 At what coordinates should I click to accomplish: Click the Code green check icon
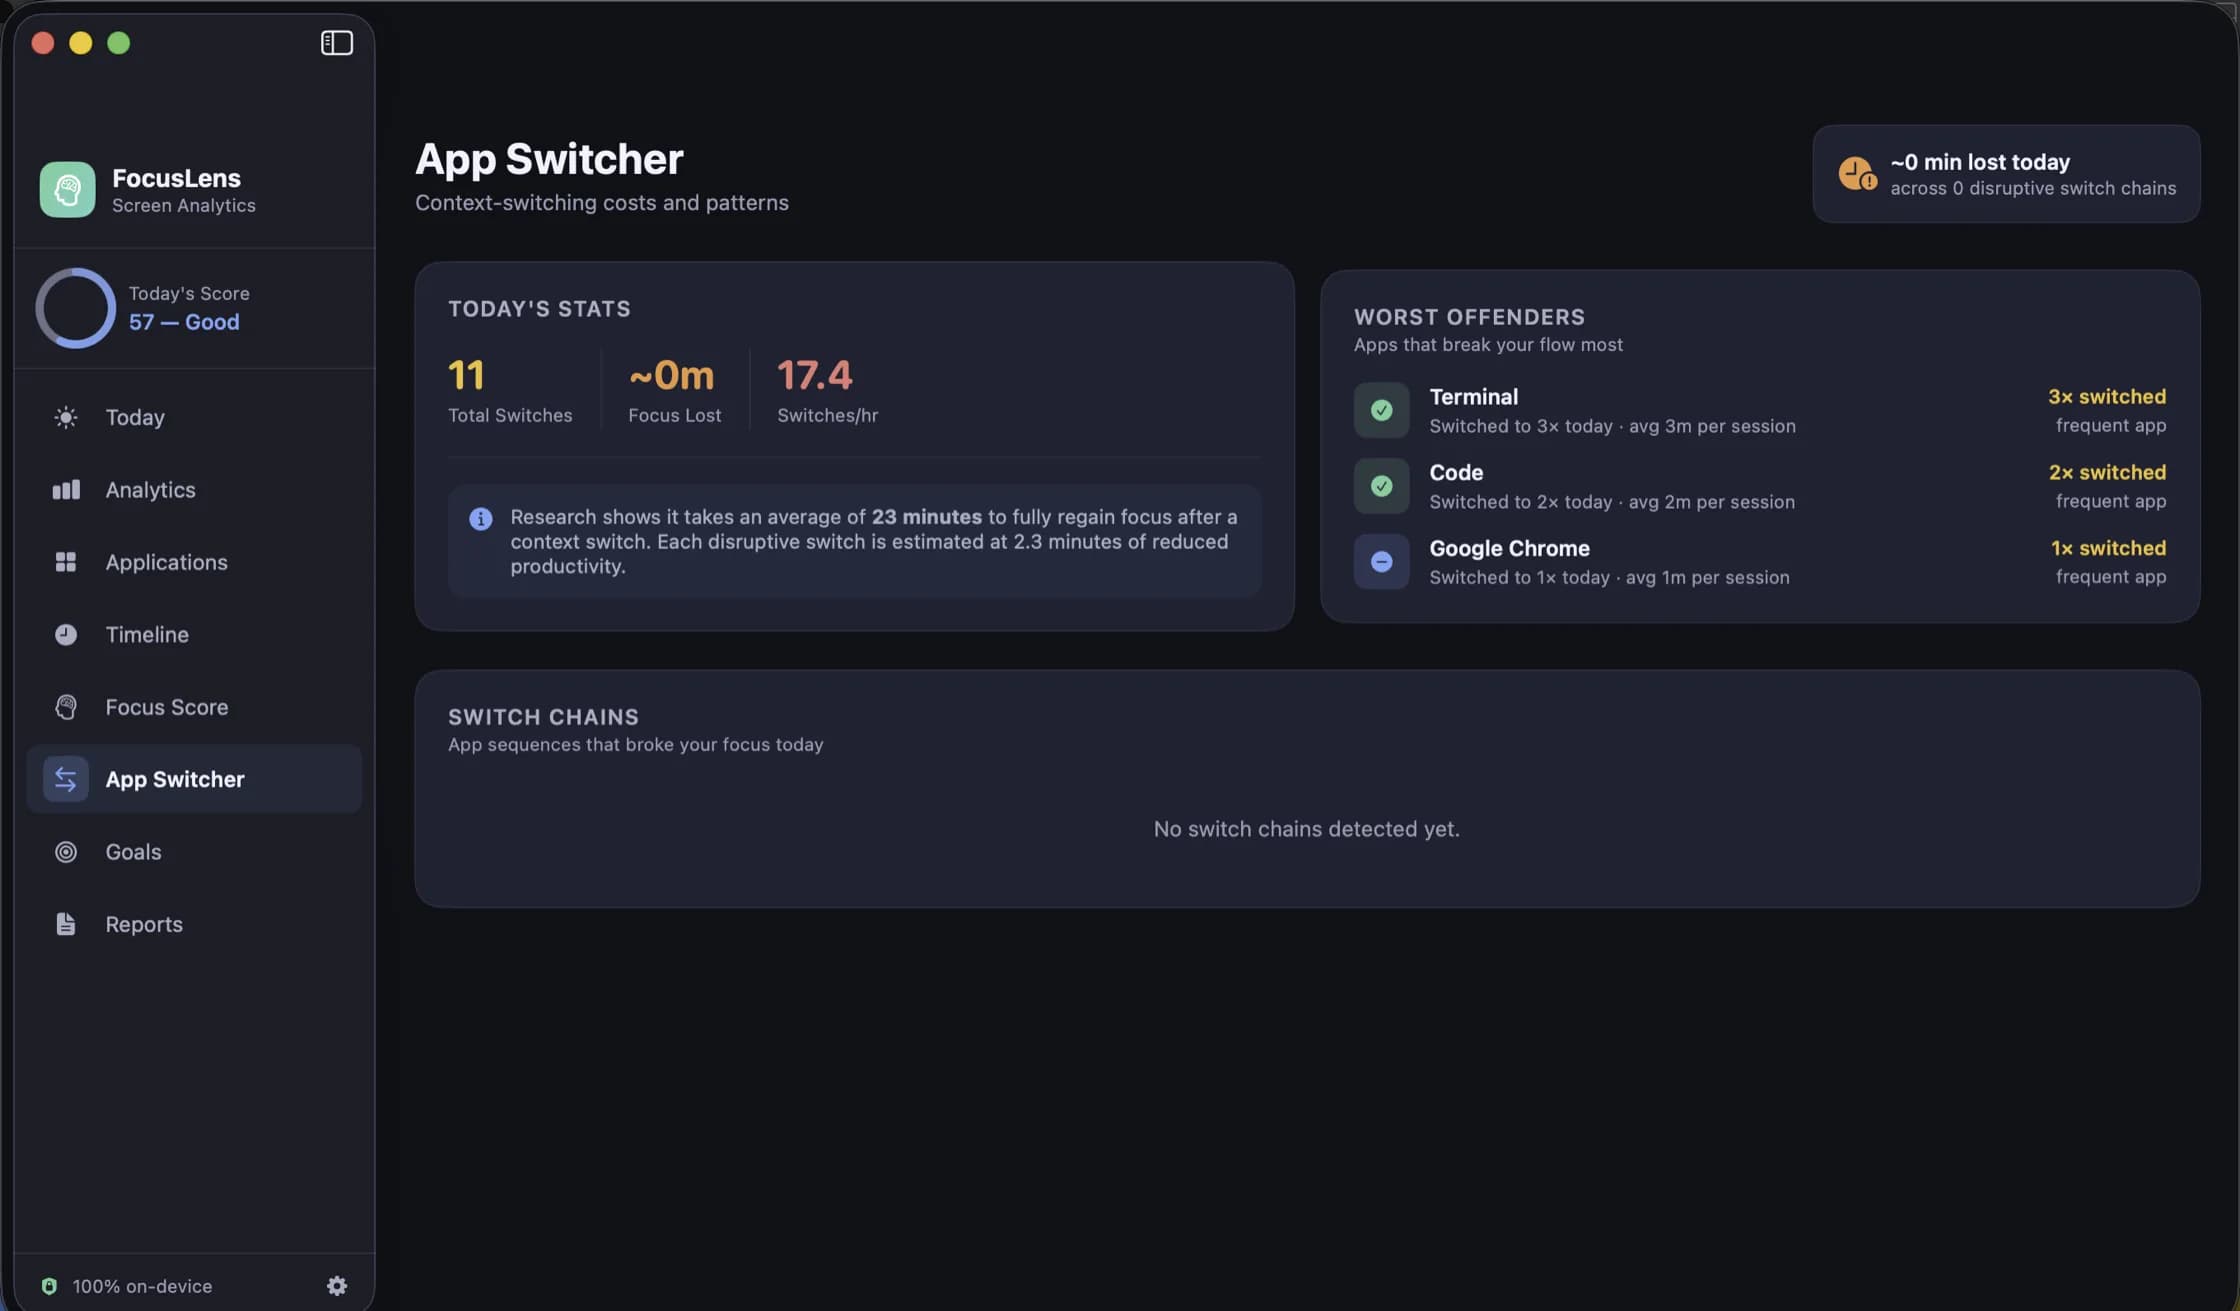[x=1382, y=486]
